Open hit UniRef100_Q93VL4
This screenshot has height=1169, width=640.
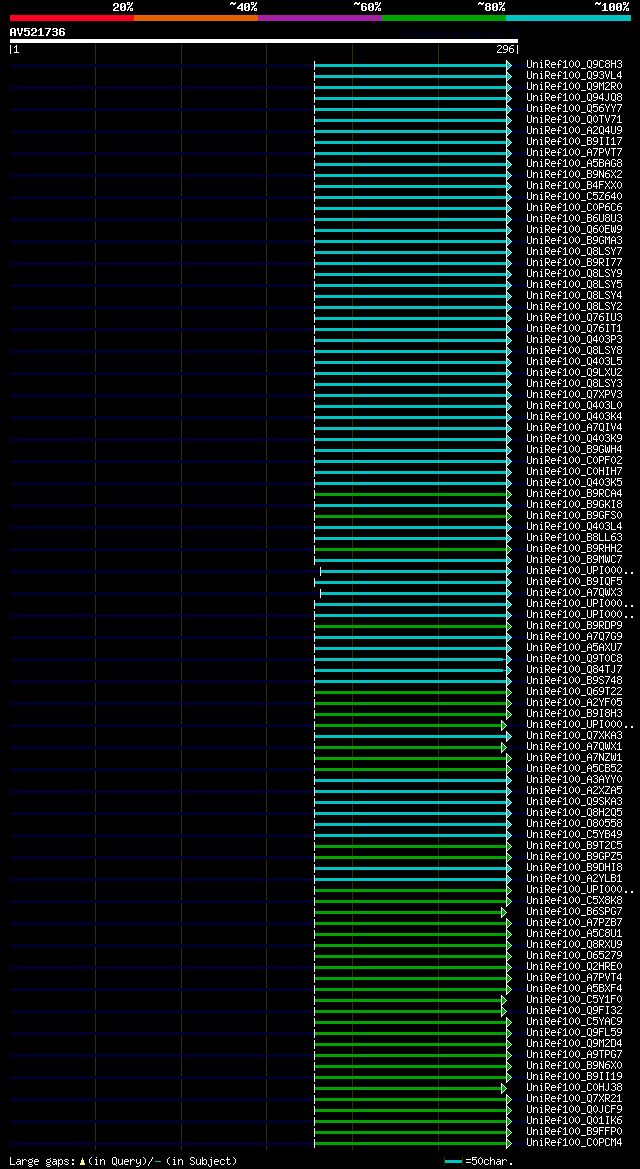[574, 75]
